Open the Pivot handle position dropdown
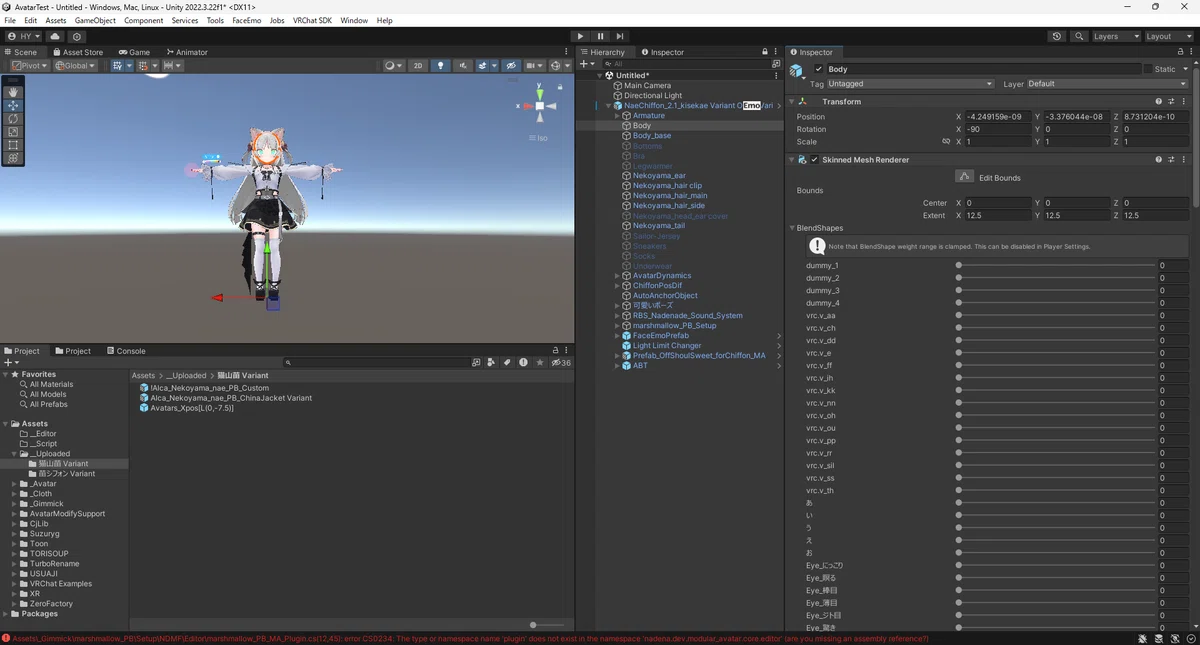Screen dimensions: 1200x645 click(28, 66)
